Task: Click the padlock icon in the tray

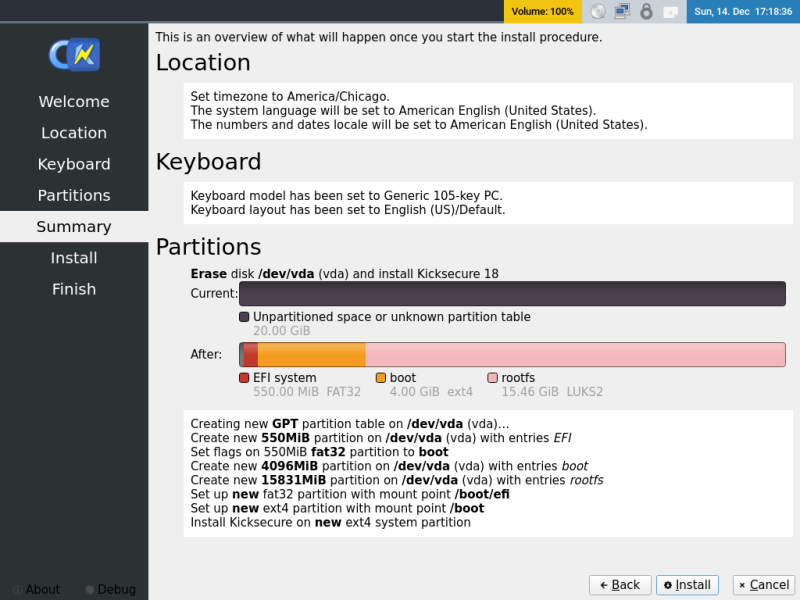Action: (x=647, y=11)
